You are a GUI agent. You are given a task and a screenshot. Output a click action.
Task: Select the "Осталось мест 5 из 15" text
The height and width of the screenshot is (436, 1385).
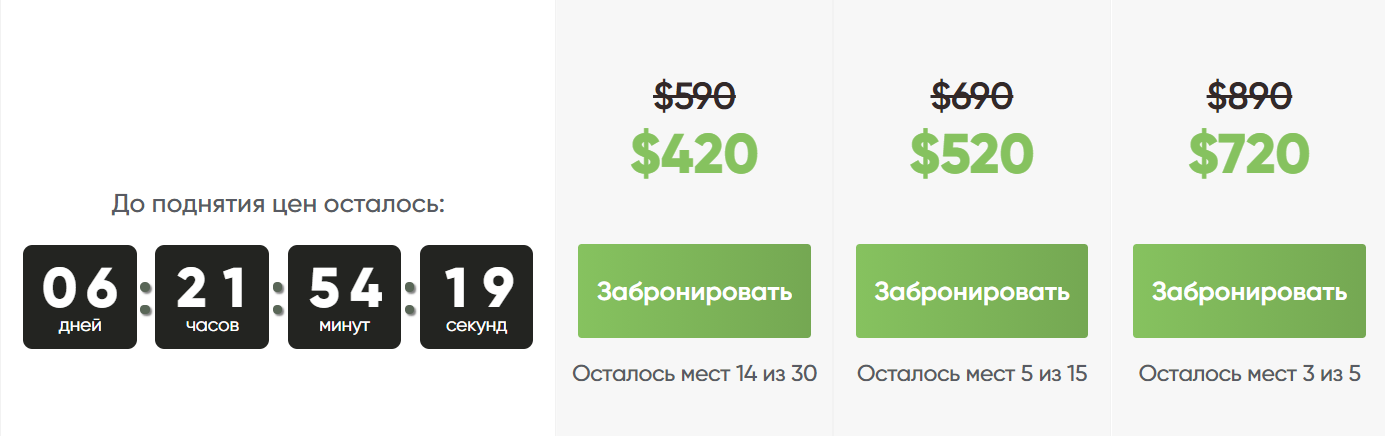pos(972,374)
